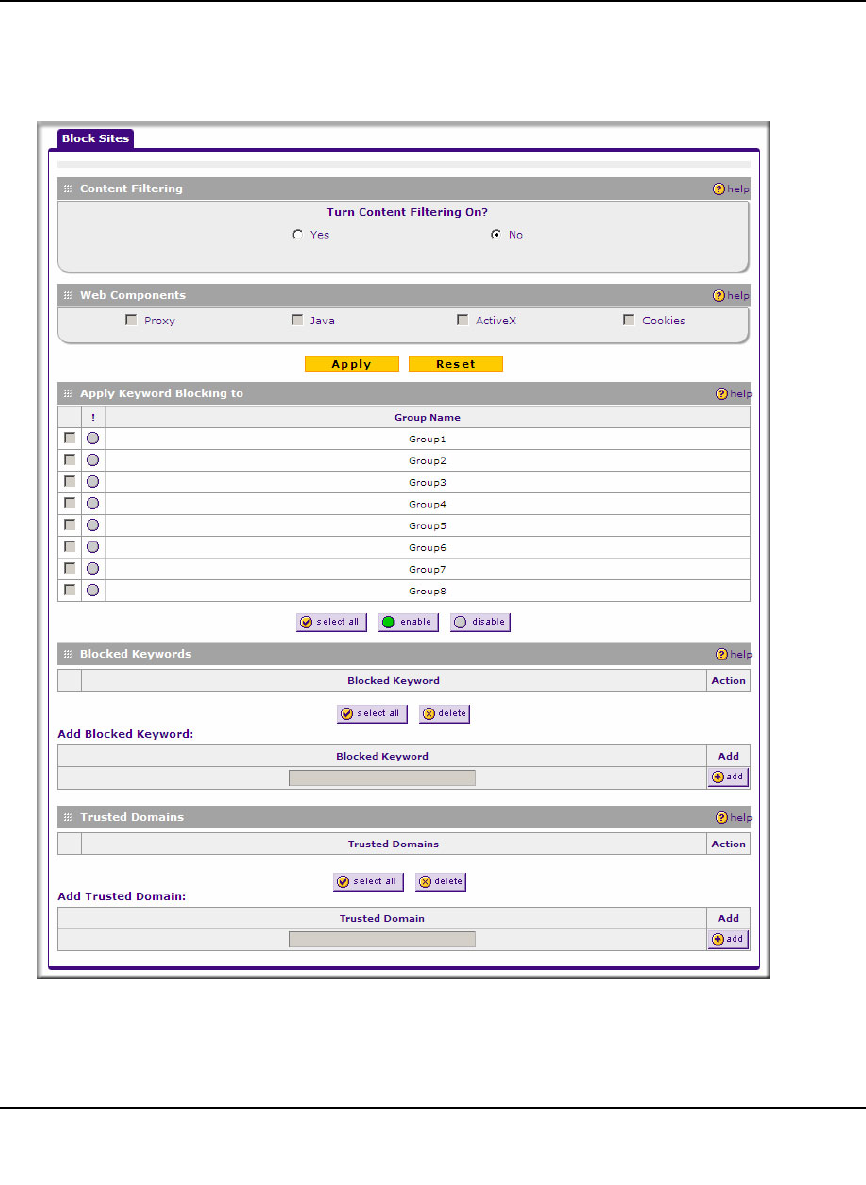Click the status circle icon for Group3
This screenshot has height=1185, width=866.
coord(93,482)
